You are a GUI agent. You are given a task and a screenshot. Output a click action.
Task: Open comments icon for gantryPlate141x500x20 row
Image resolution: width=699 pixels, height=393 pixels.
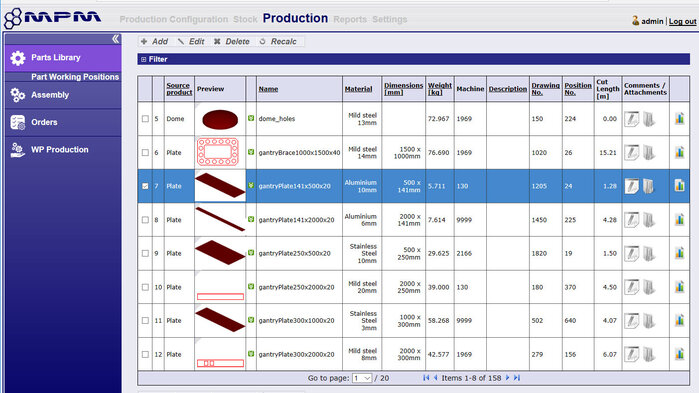pyautogui.click(x=631, y=186)
